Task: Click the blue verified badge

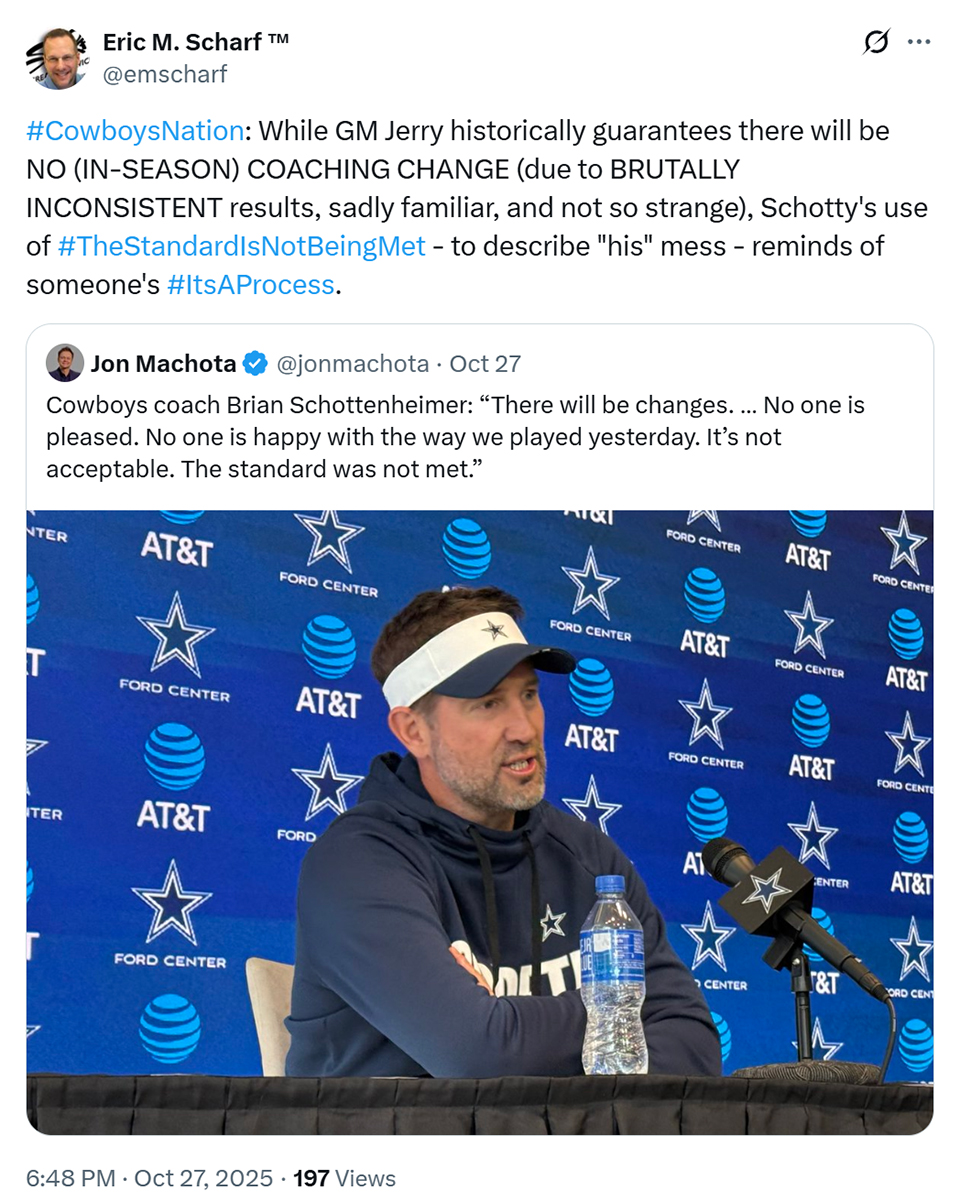Action: click(255, 364)
